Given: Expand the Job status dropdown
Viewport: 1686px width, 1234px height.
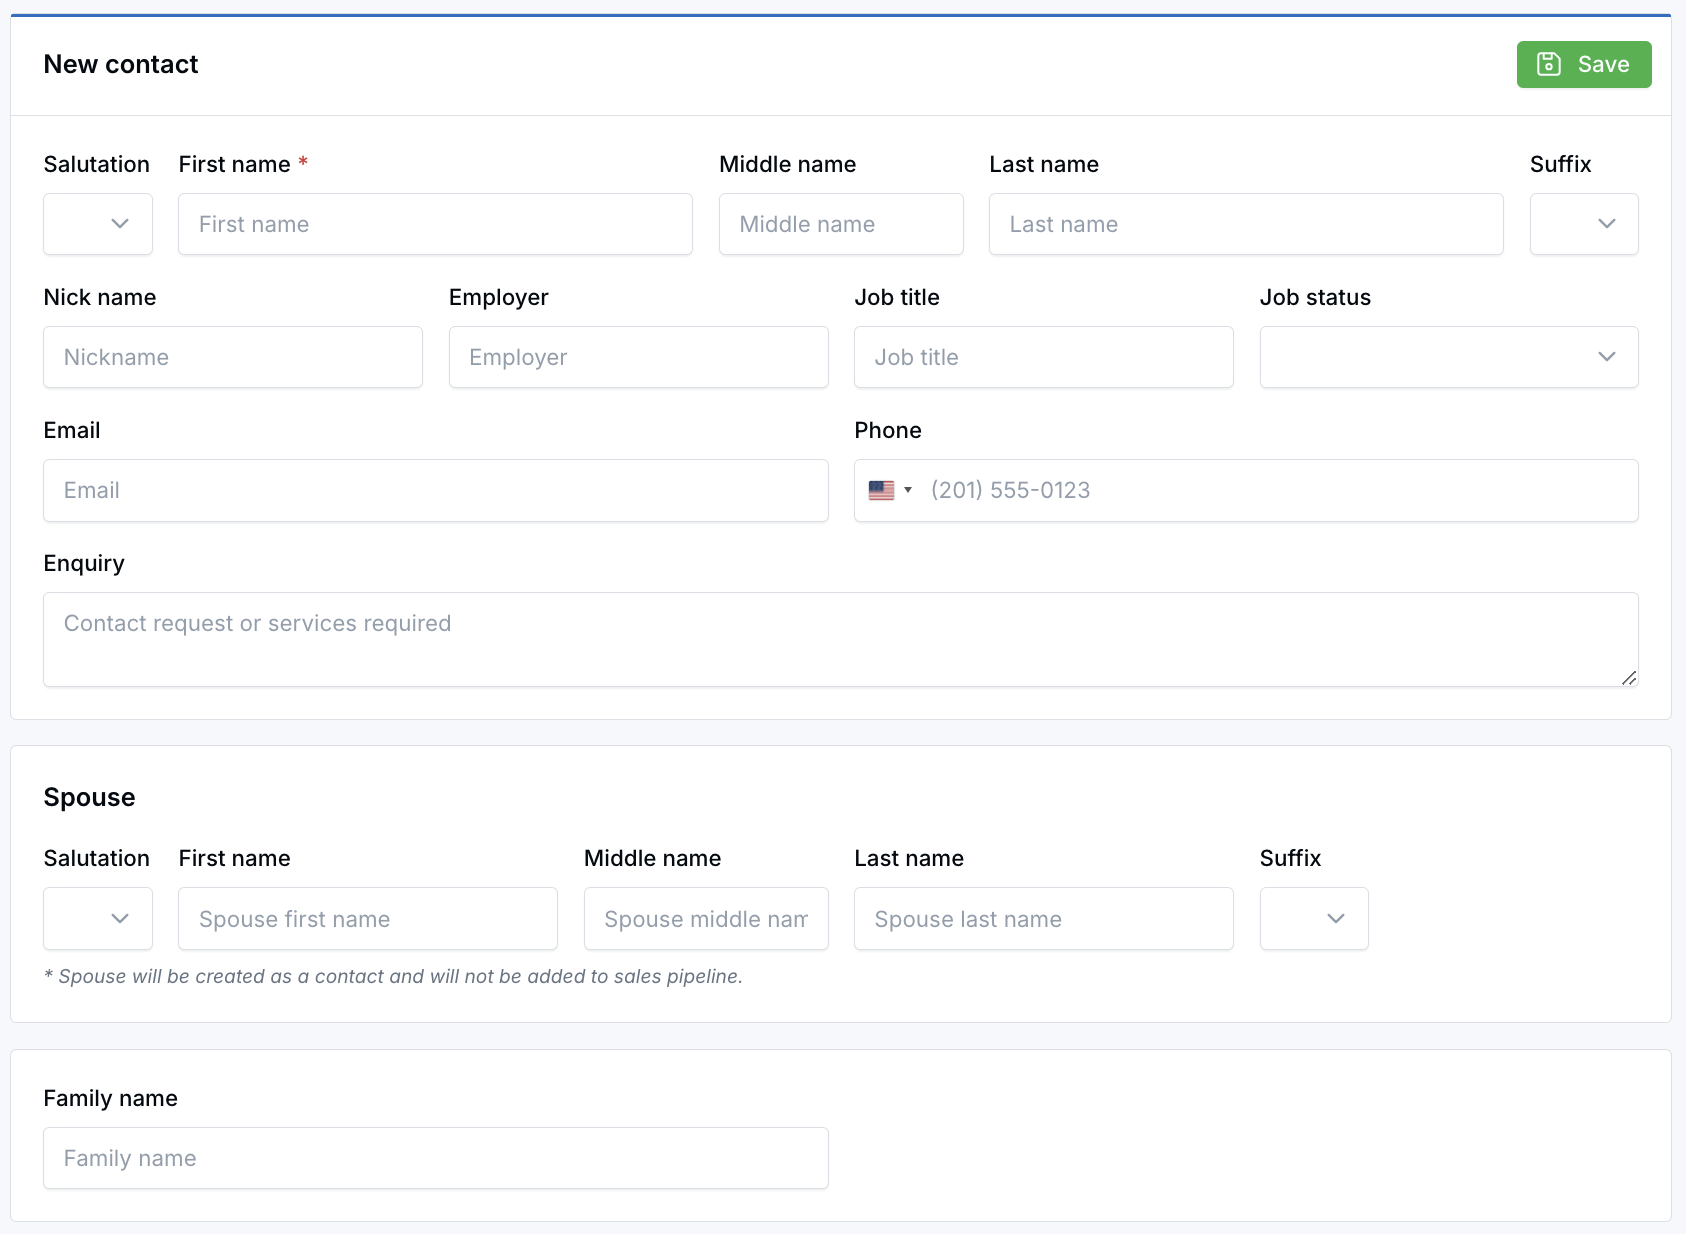Looking at the screenshot, I should (1448, 357).
